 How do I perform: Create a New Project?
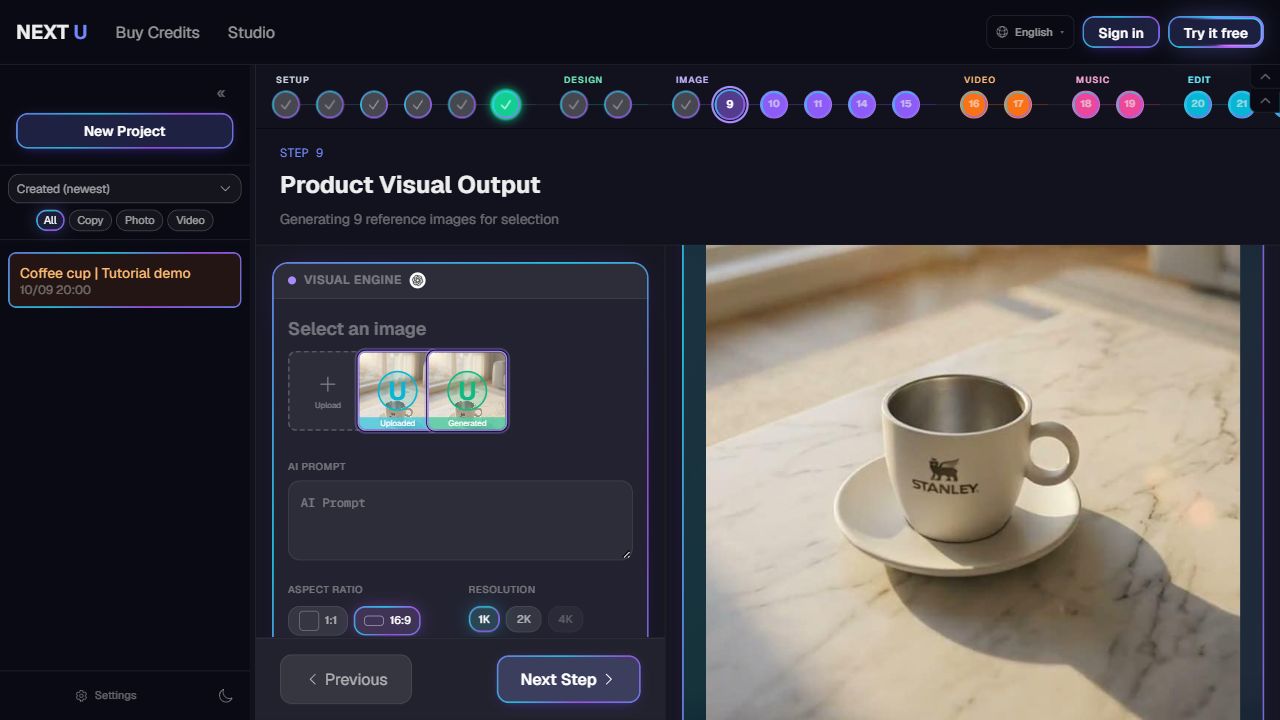(125, 131)
